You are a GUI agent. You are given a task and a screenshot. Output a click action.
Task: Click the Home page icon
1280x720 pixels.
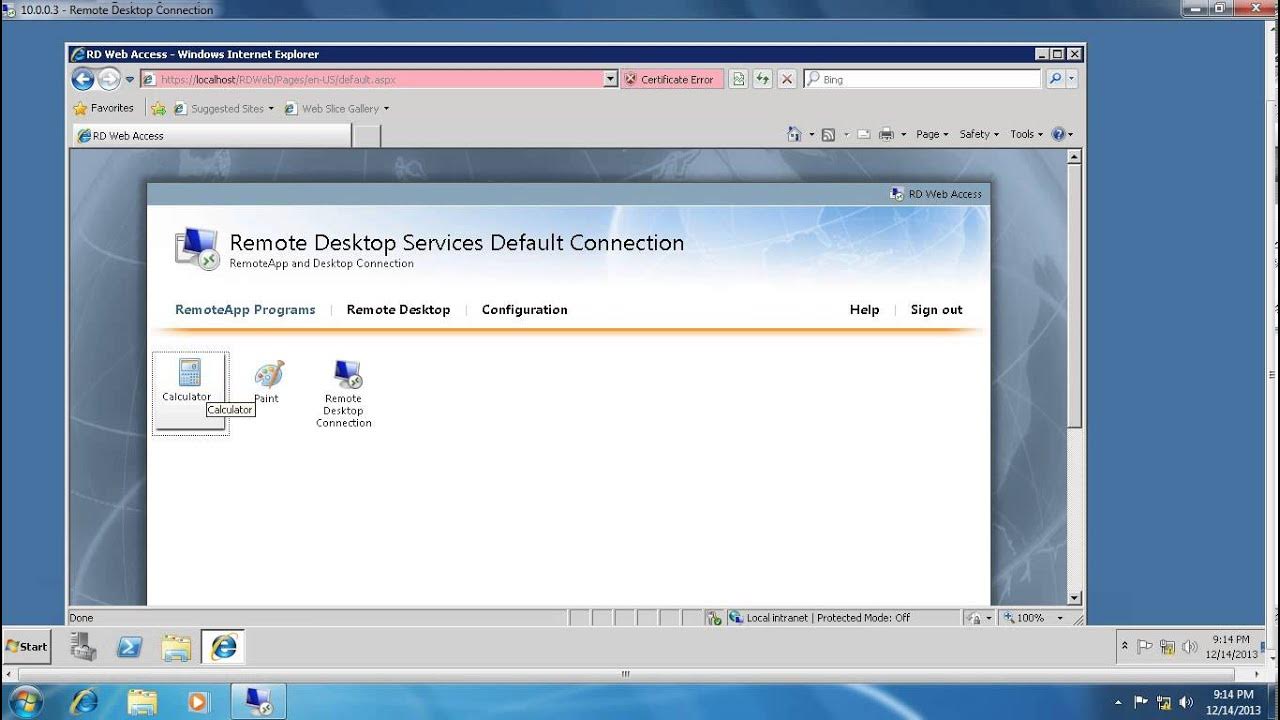(x=794, y=134)
